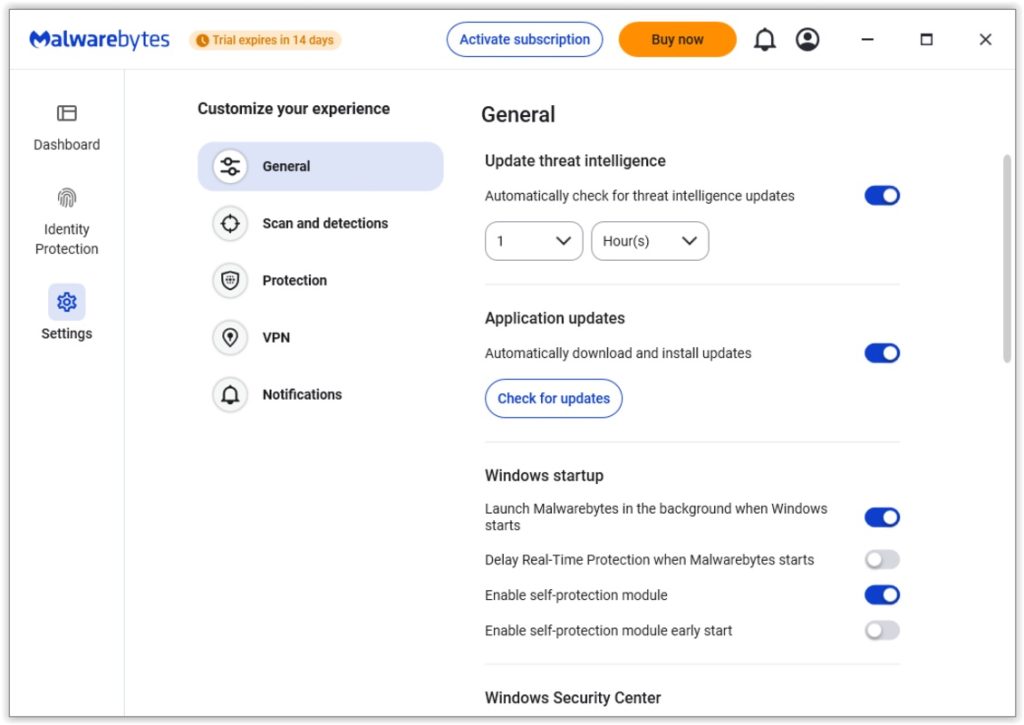Close the Malwarebytes window
Image resolution: width=1024 pixels, height=725 pixels.
(985, 40)
